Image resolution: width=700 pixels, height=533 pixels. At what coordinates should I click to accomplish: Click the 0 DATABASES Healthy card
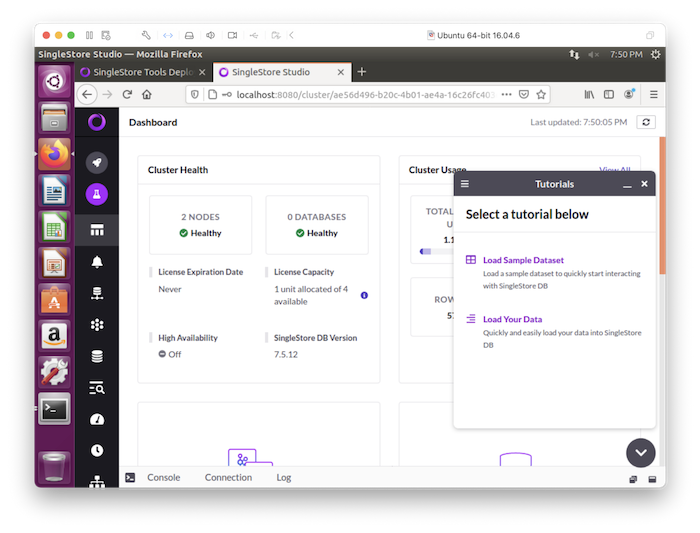pos(317,225)
